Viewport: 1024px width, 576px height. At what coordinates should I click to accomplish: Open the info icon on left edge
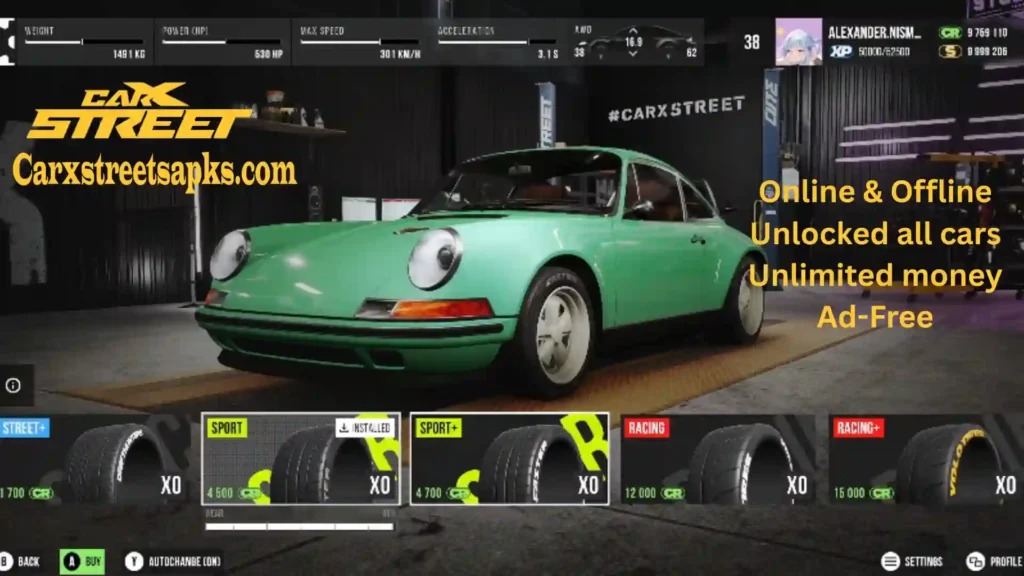[x=13, y=385]
